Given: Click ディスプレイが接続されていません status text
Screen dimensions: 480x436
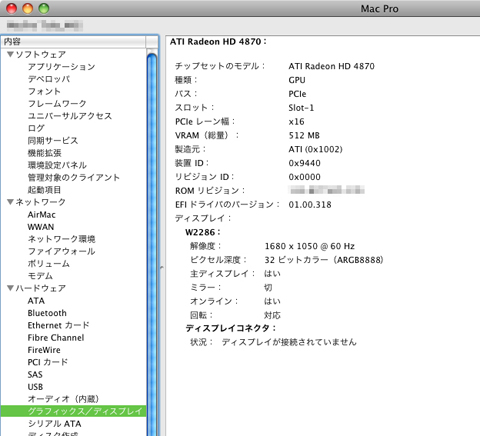Looking at the screenshot, I should point(289,342).
